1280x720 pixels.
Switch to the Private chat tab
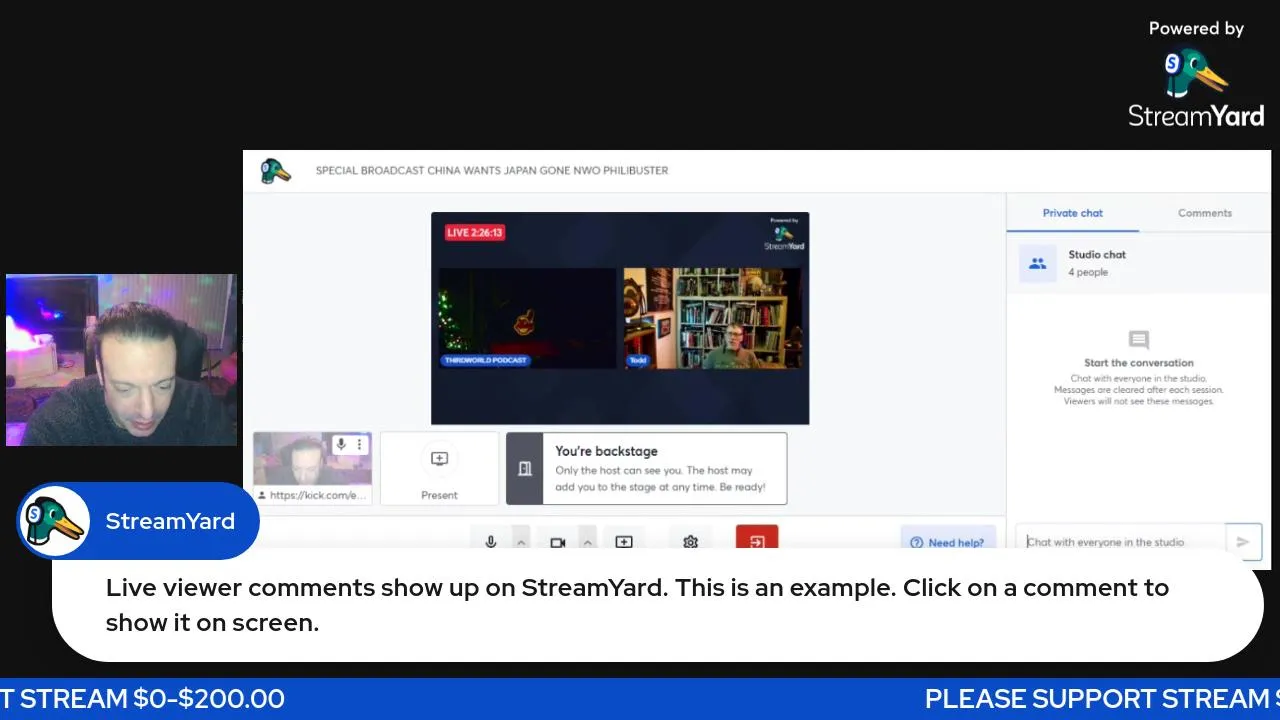1072,213
